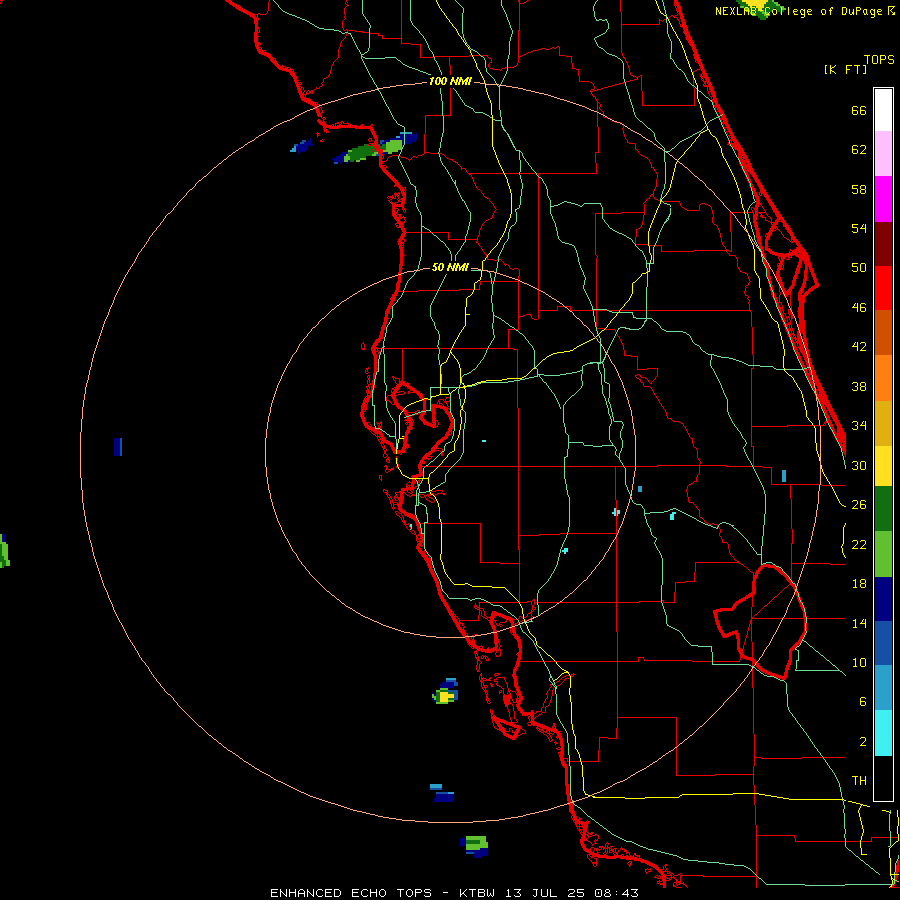Click the [K FT] units label

point(846,69)
